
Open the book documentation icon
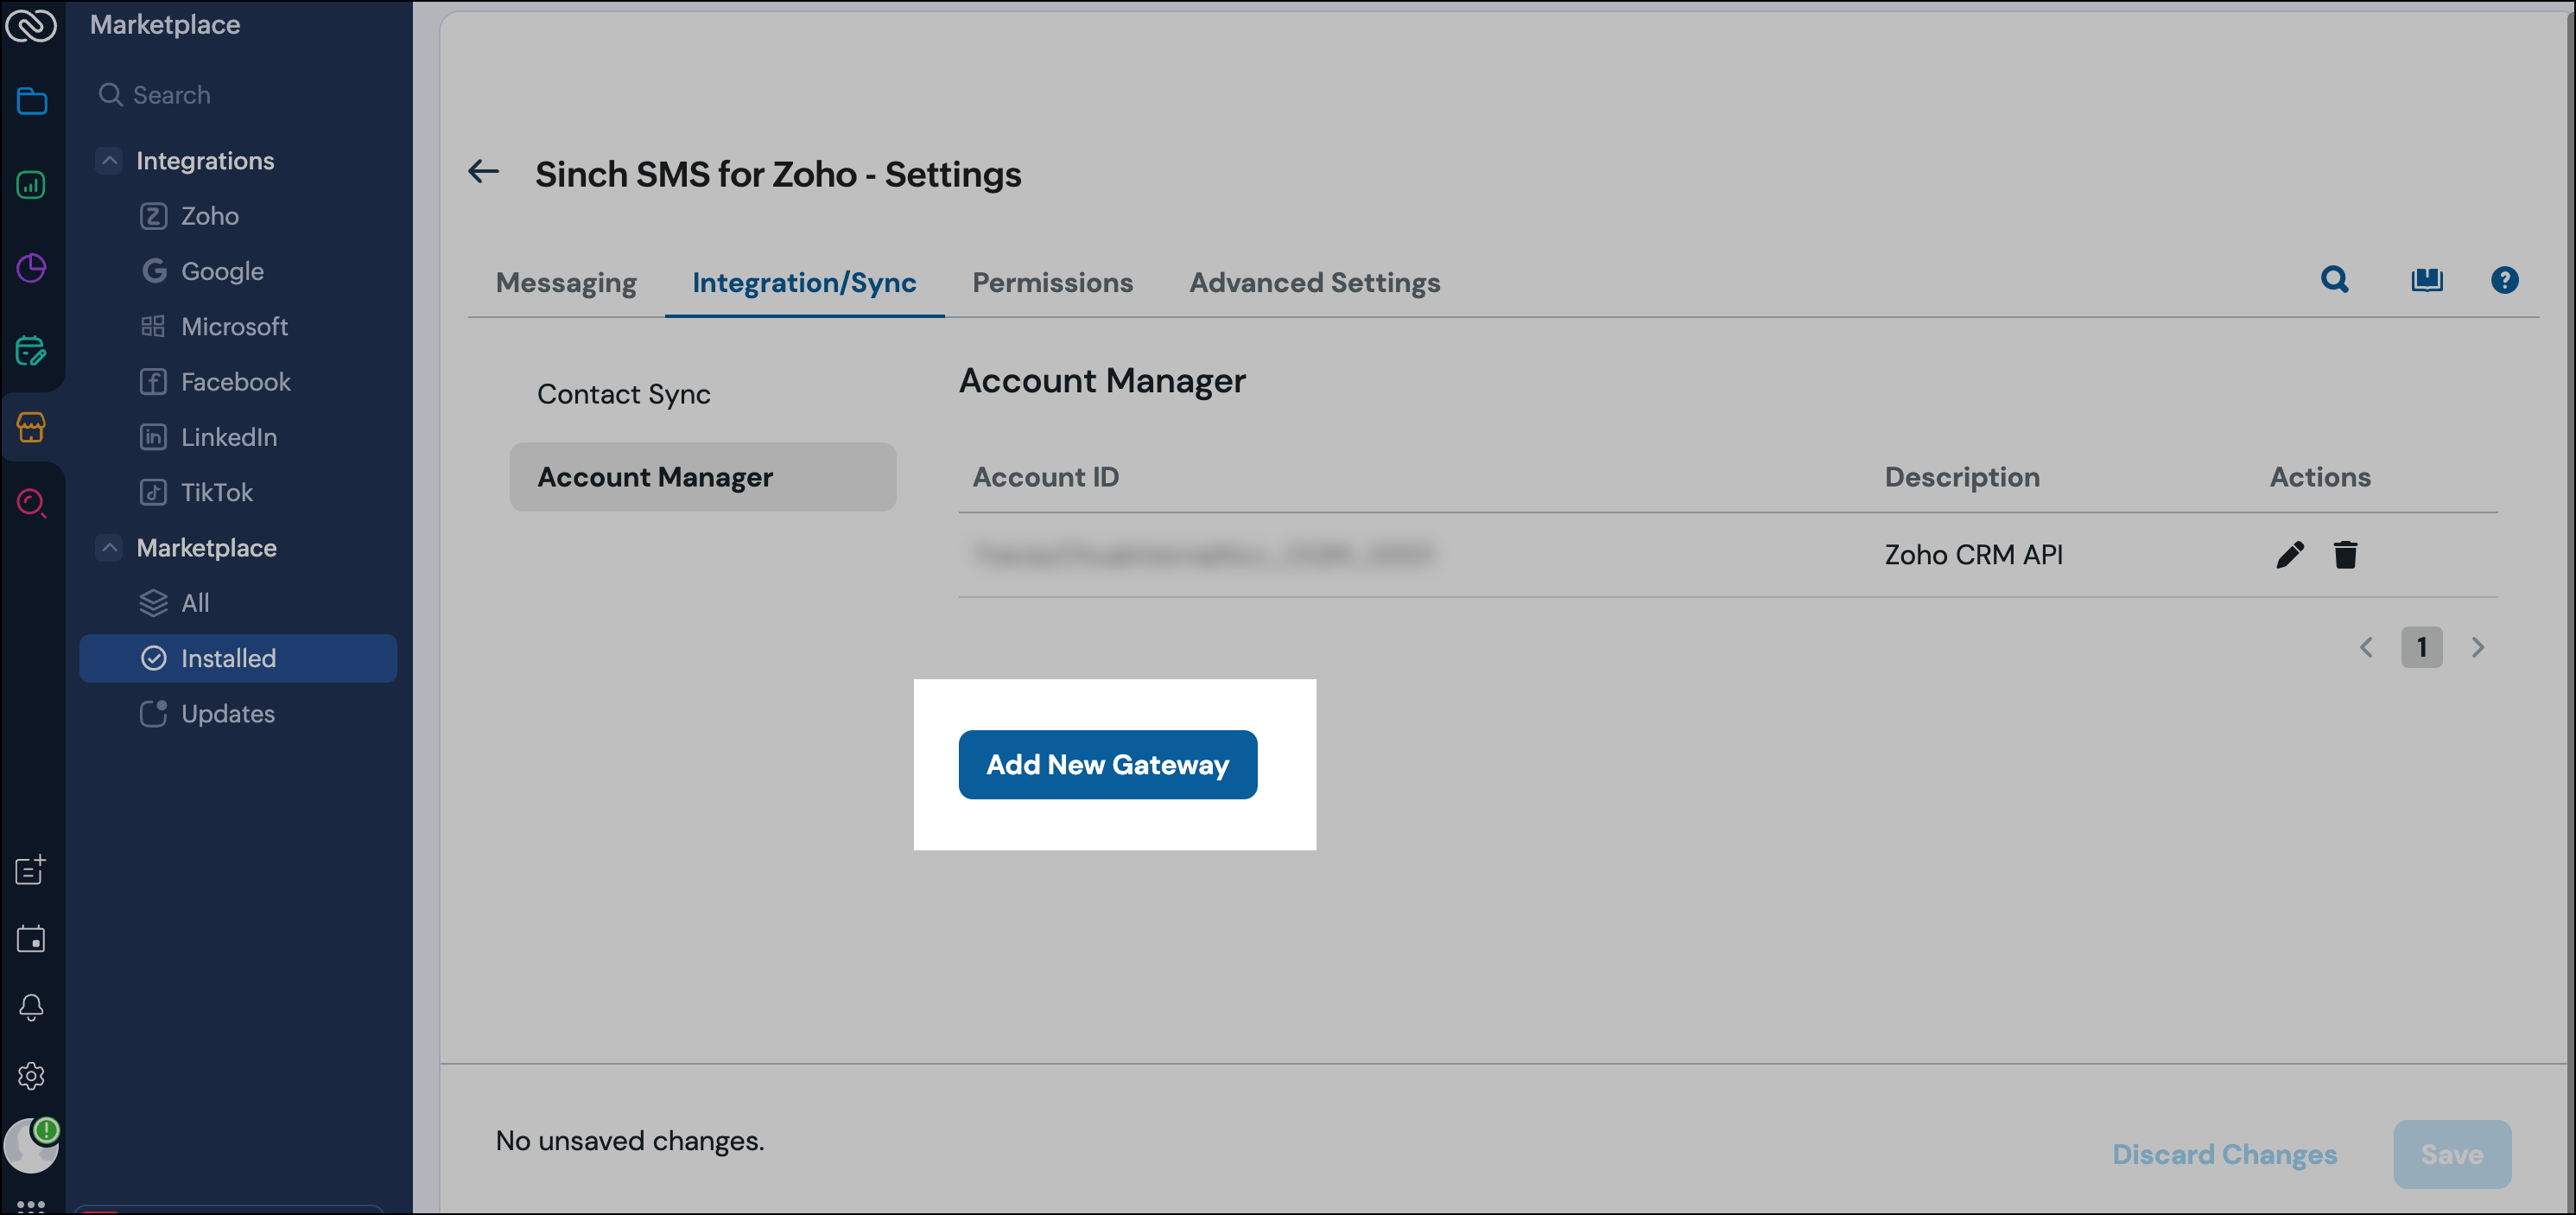(2427, 280)
